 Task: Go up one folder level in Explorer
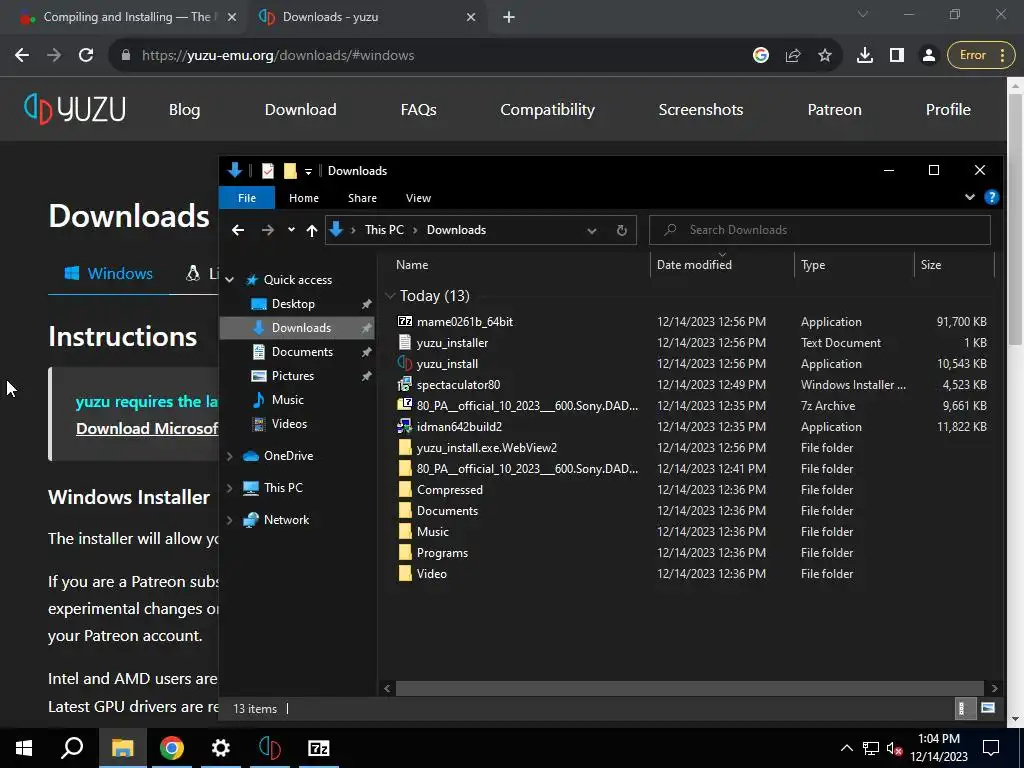click(x=312, y=230)
